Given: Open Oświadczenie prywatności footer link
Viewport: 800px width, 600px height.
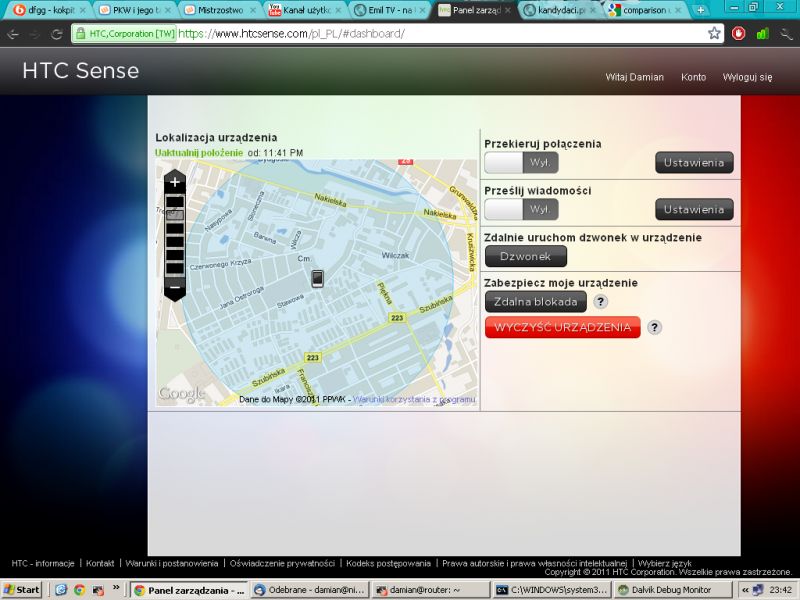Looking at the screenshot, I should click(x=282, y=563).
